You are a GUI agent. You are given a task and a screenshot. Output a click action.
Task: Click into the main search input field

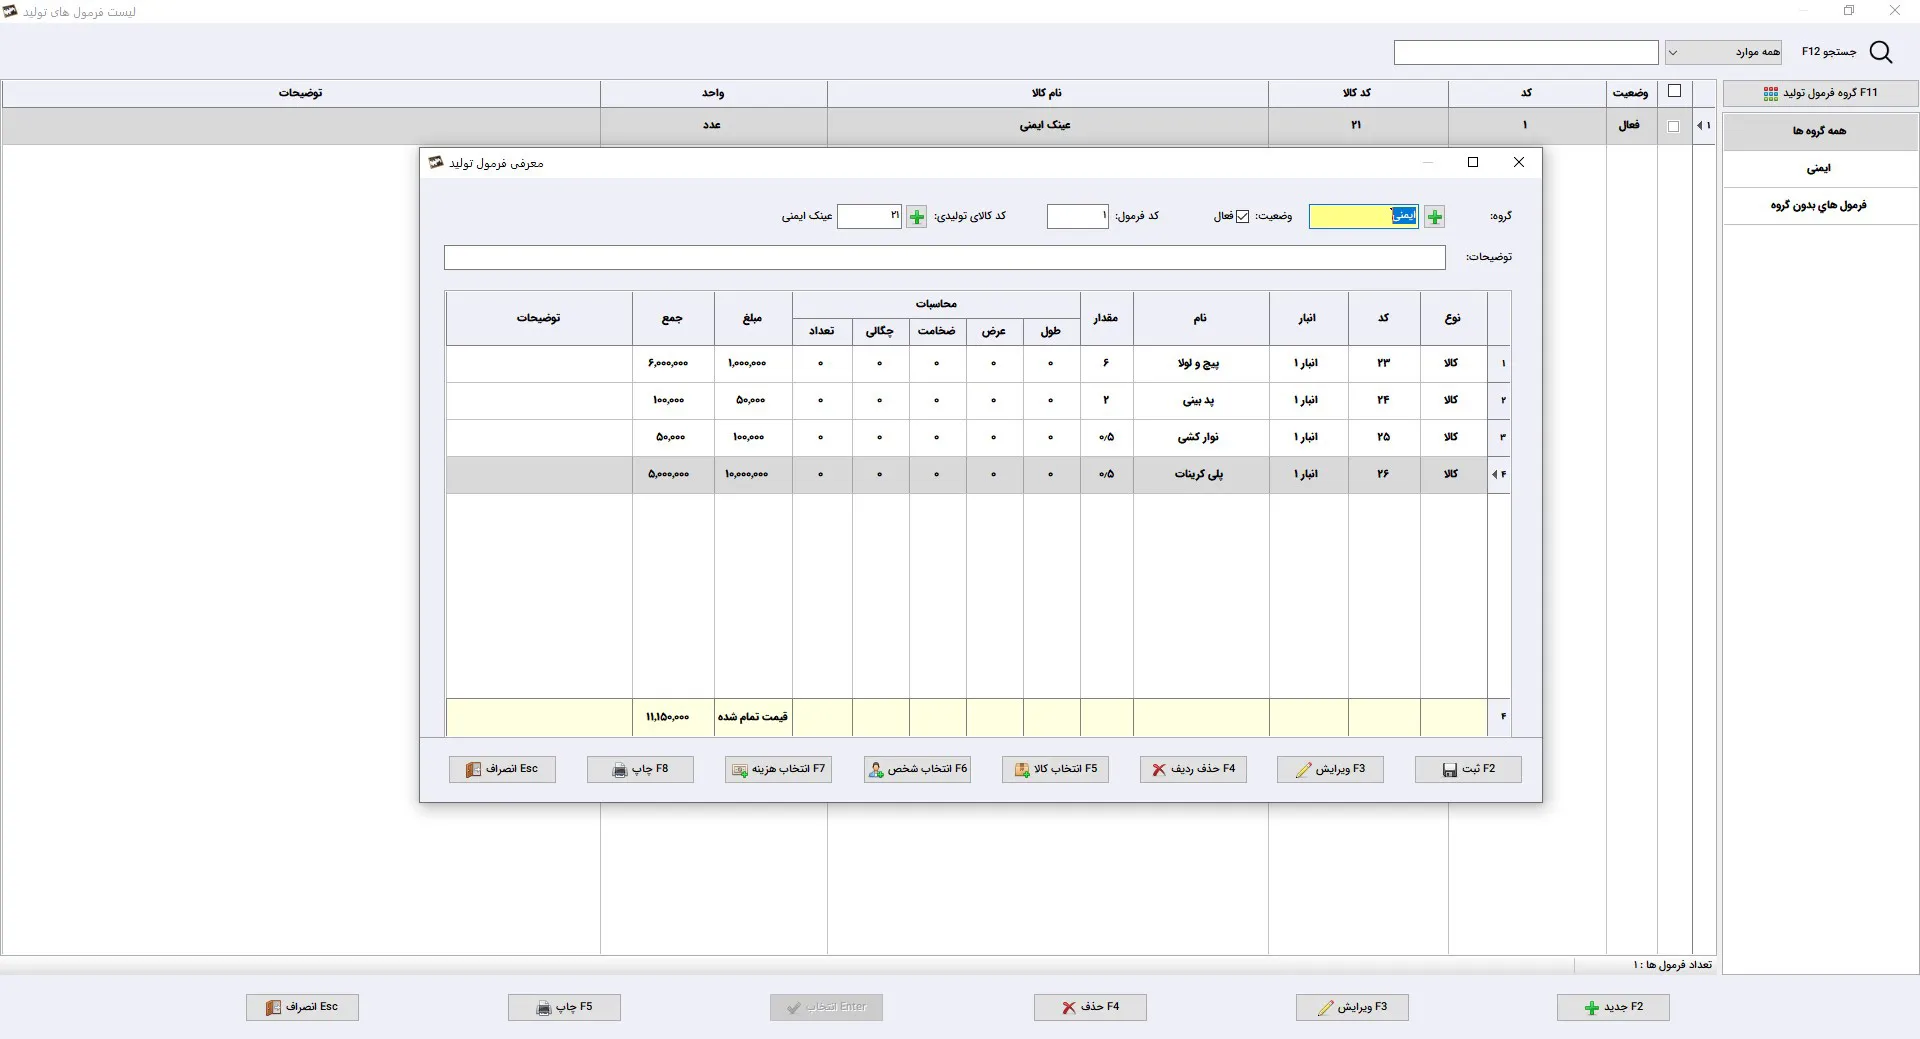coord(1526,52)
